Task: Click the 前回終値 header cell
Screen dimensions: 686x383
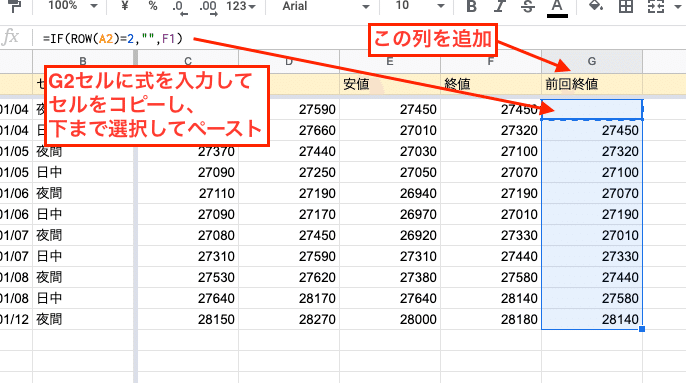Action: point(592,84)
